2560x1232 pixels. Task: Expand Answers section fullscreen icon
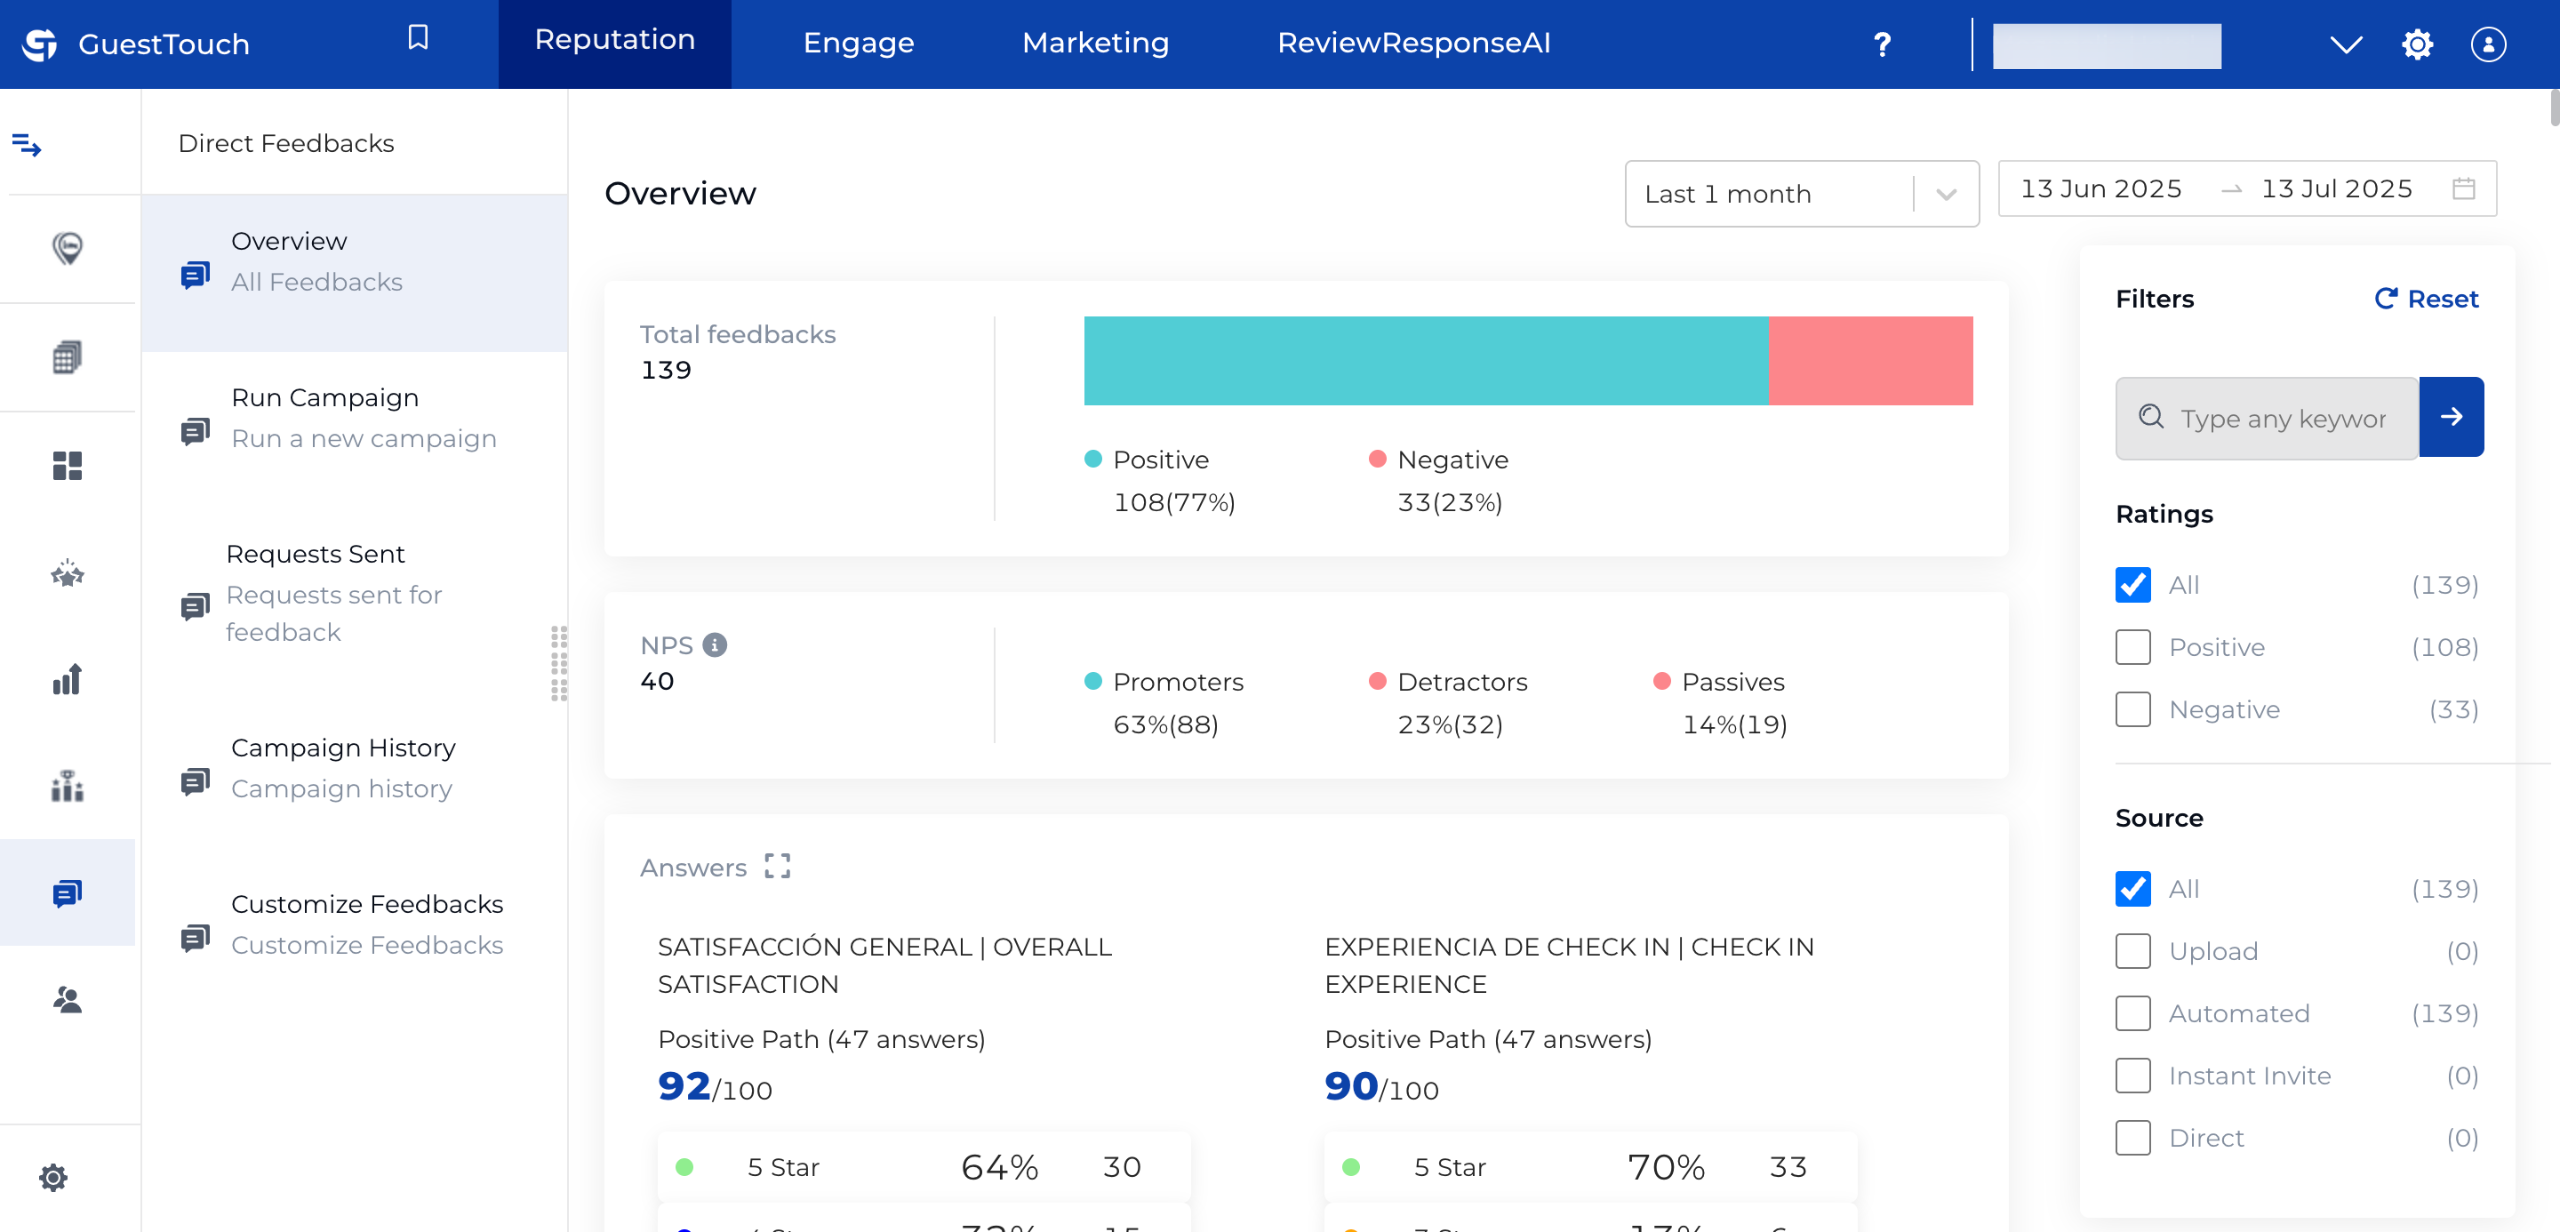(x=777, y=866)
